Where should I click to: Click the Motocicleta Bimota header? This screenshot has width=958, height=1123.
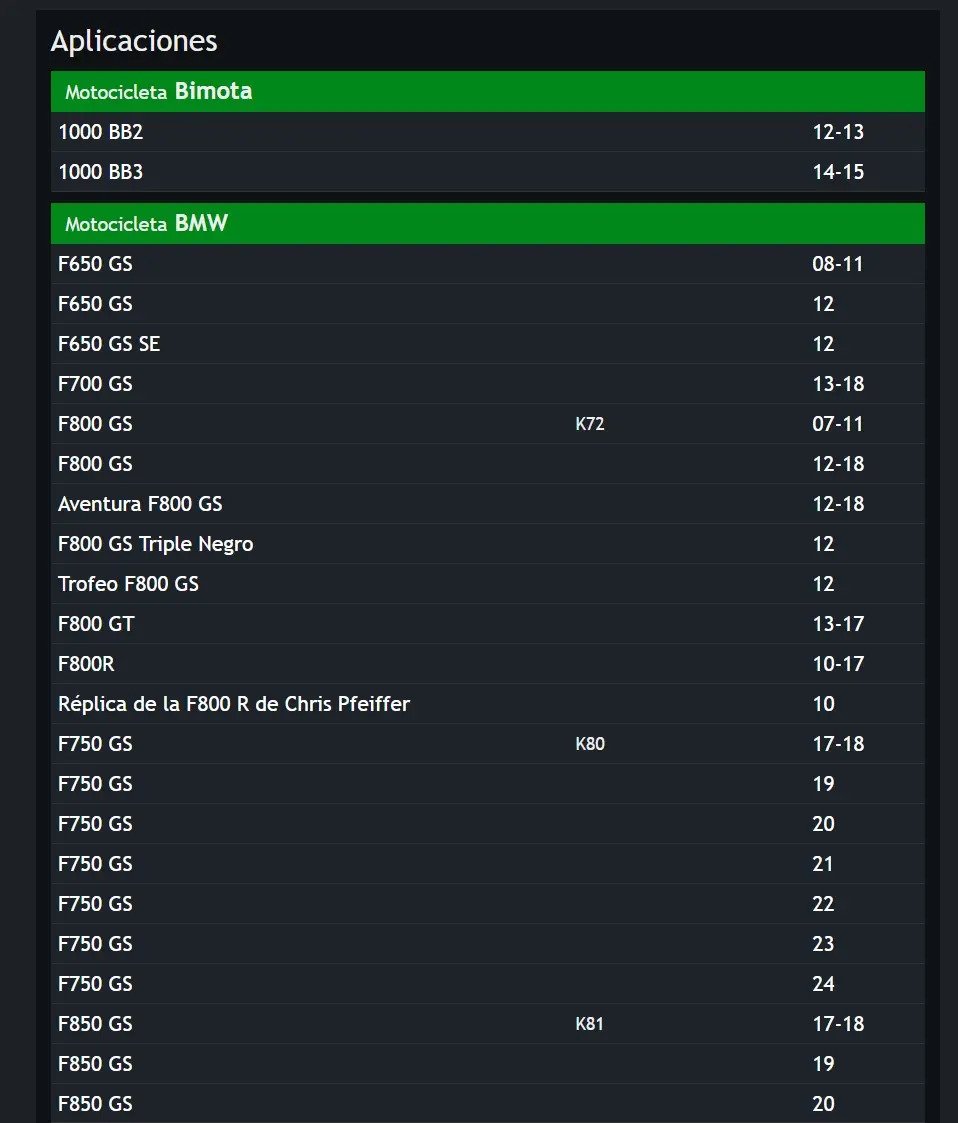488,92
